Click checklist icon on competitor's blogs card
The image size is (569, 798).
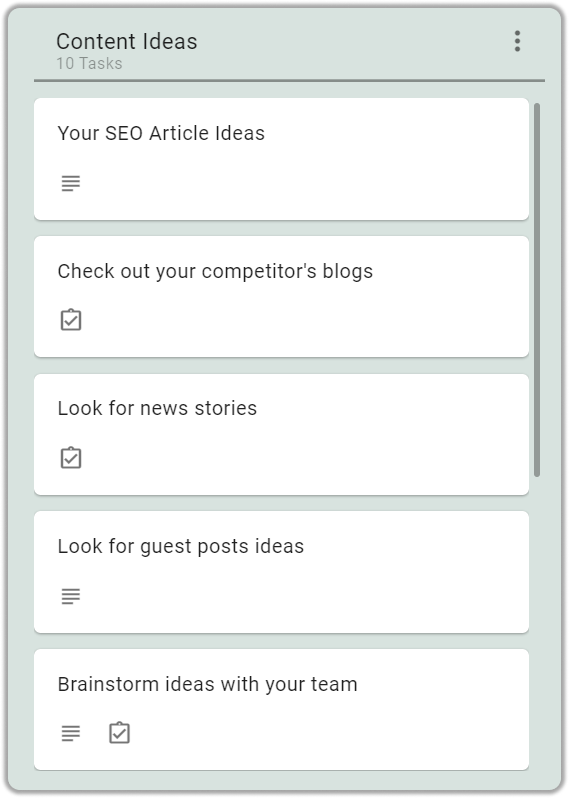tap(71, 320)
